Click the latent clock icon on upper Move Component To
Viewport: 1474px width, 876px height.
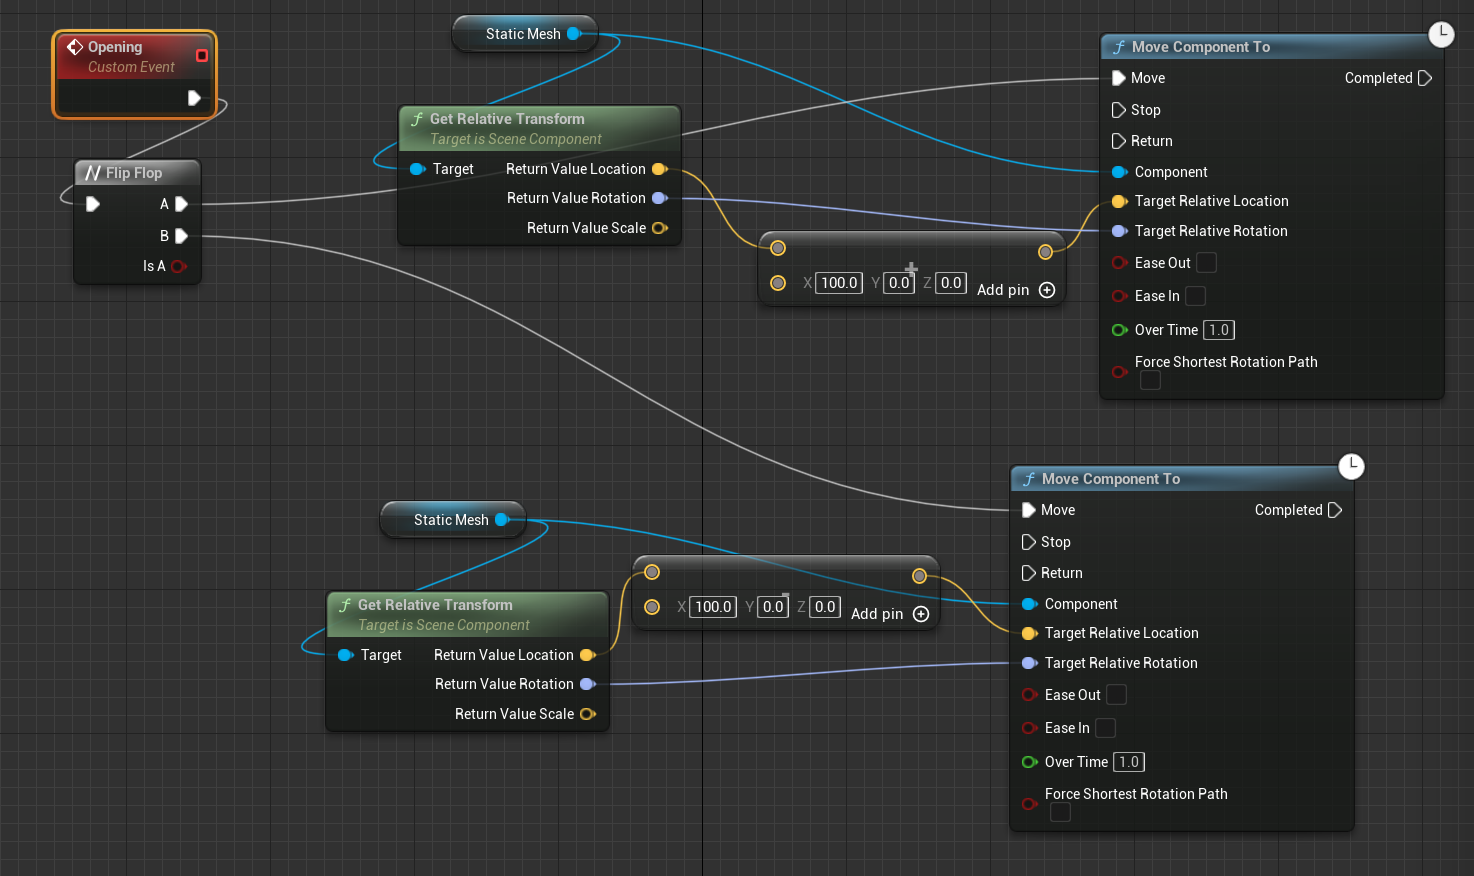tap(1440, 34)
